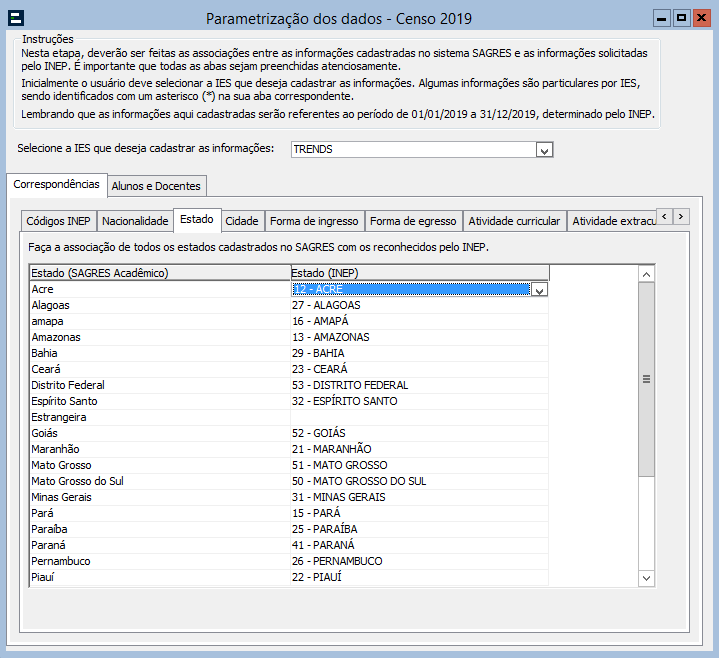Click the scroll up arrow of the state list
This screenshot has height=658, width=719.
[x=645, y=273]
